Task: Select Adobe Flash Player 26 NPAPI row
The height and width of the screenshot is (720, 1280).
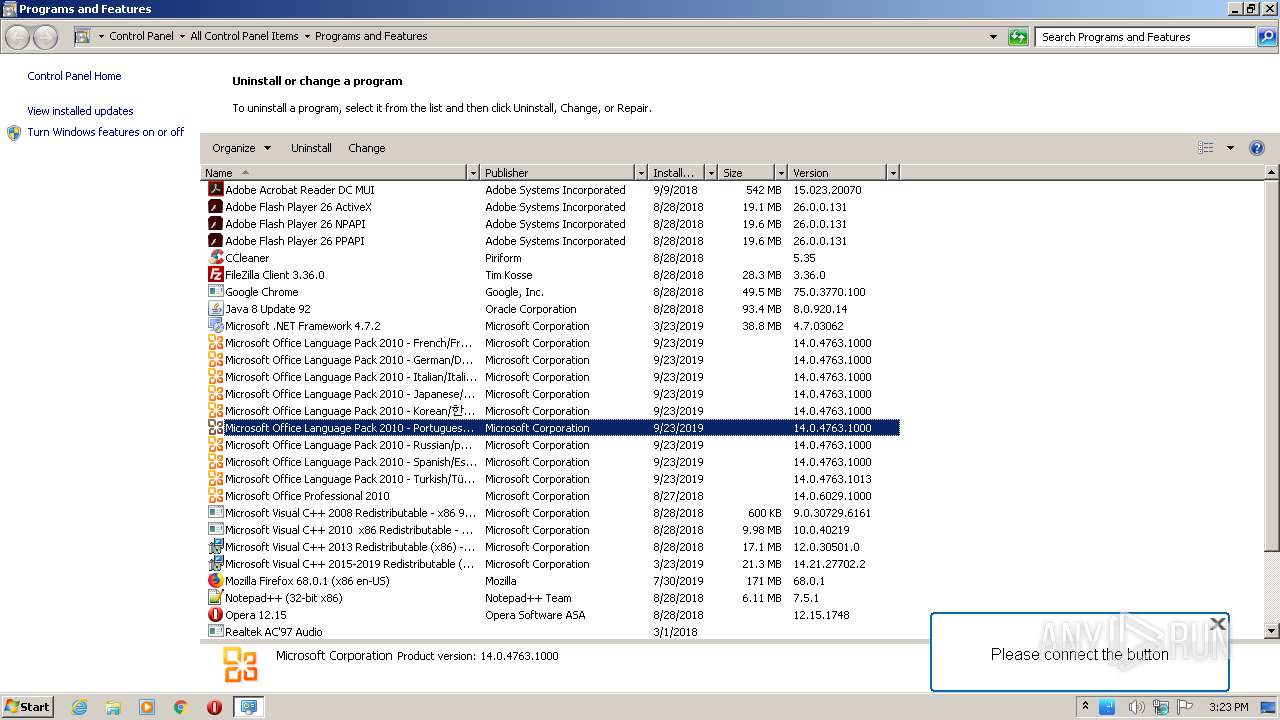Action: 550,224
